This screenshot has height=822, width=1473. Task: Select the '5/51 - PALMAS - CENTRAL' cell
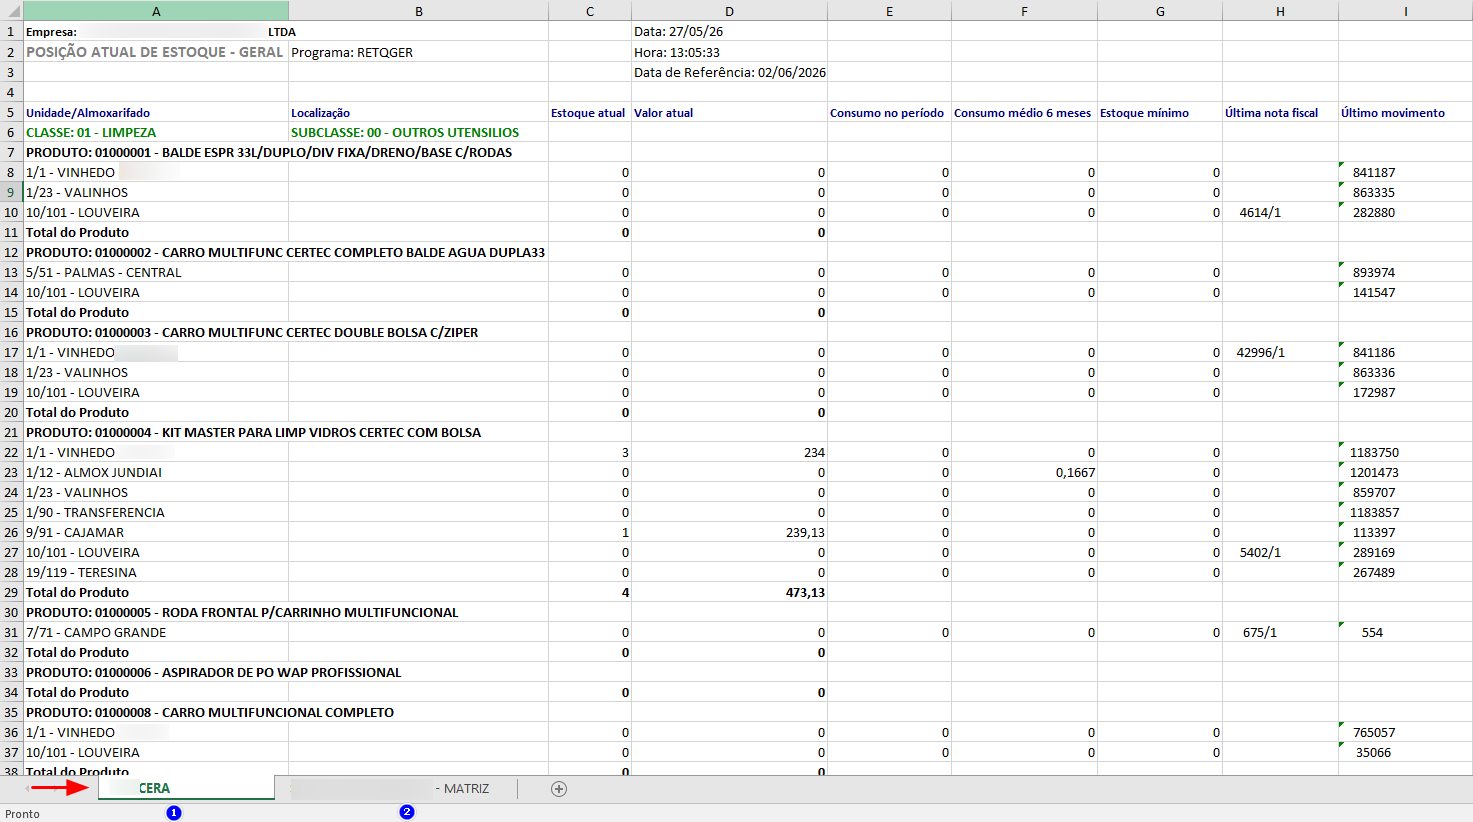(x=156, y=272)
